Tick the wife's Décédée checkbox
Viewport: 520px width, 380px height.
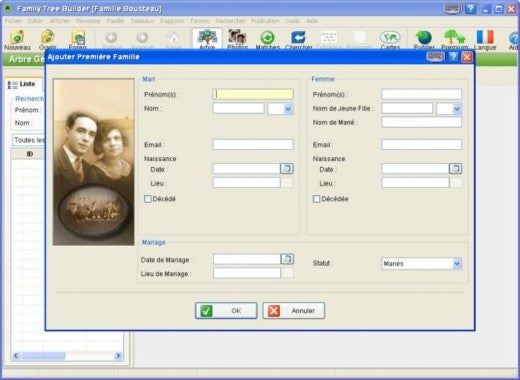tap(316, 199)
